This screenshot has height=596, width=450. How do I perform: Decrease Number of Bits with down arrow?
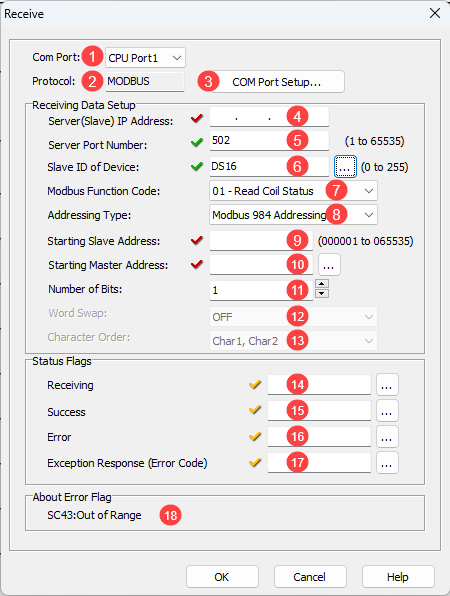click(x=322, y=293)
